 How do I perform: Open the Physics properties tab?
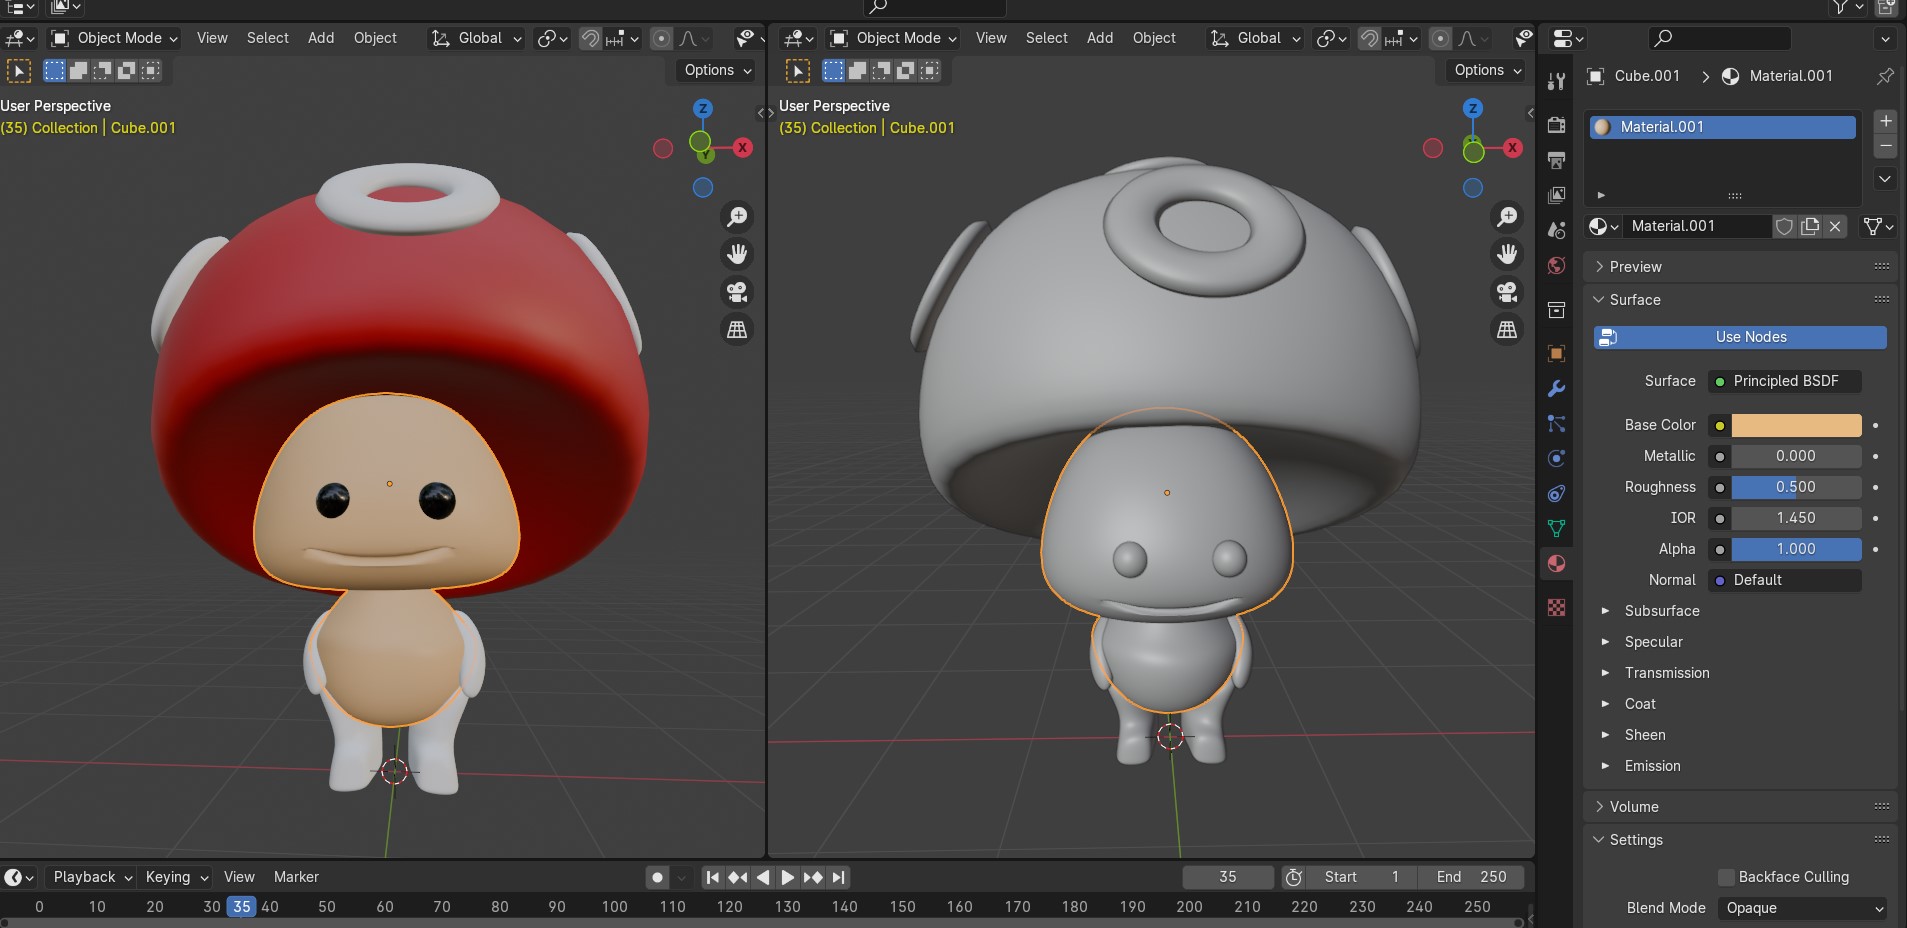1556,458
